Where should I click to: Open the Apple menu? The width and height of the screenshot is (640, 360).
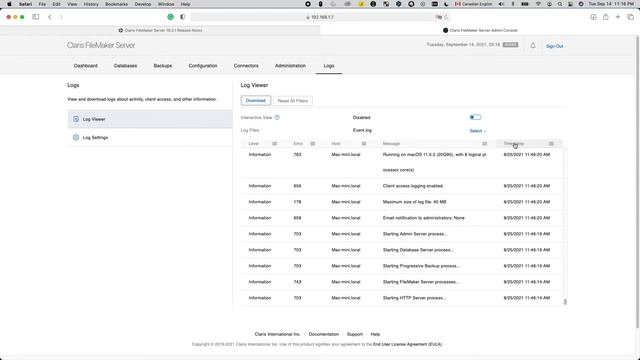pyautogui.click(x=9, y=4)
